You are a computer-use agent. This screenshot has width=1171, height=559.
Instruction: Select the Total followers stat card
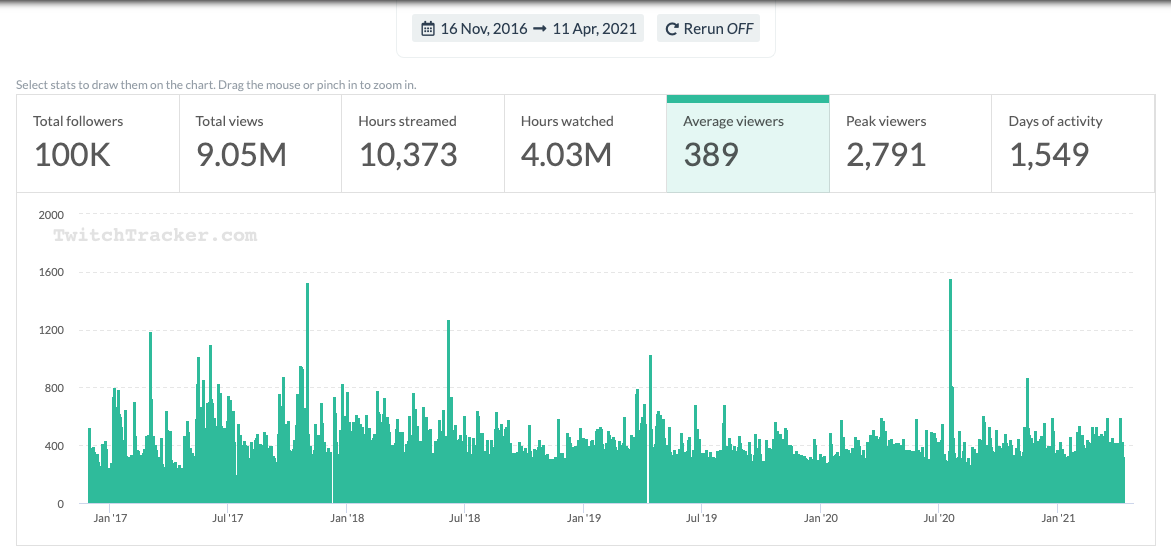tap(98, 143)
